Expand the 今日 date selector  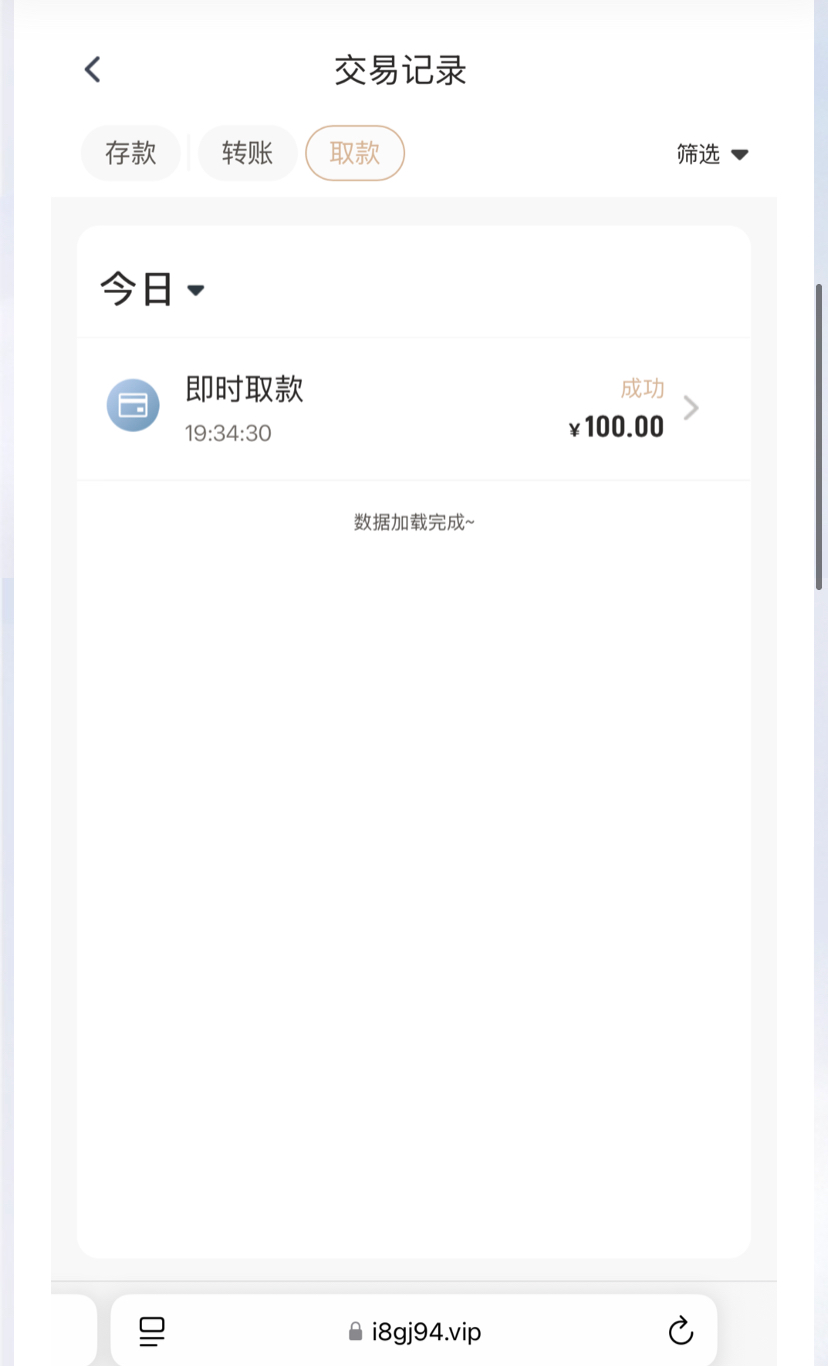coord(137,290)
